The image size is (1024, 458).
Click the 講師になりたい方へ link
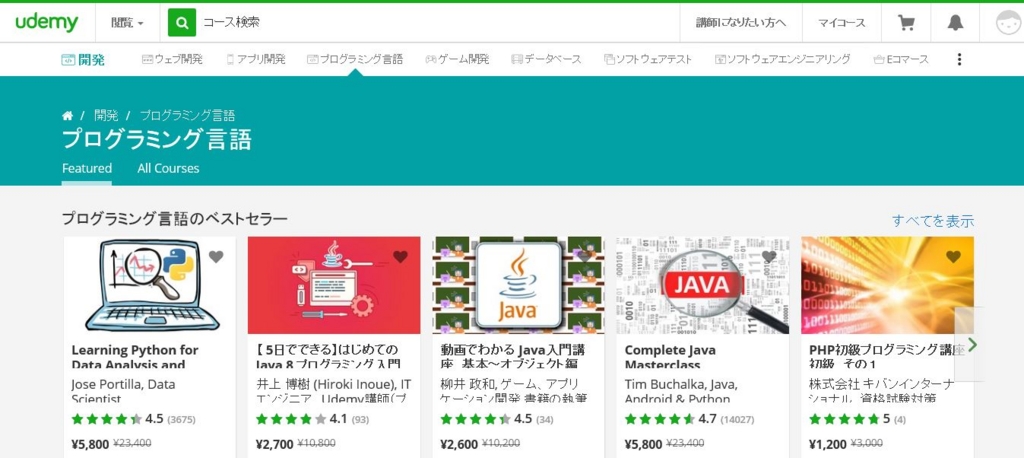[x=741, y=23]
